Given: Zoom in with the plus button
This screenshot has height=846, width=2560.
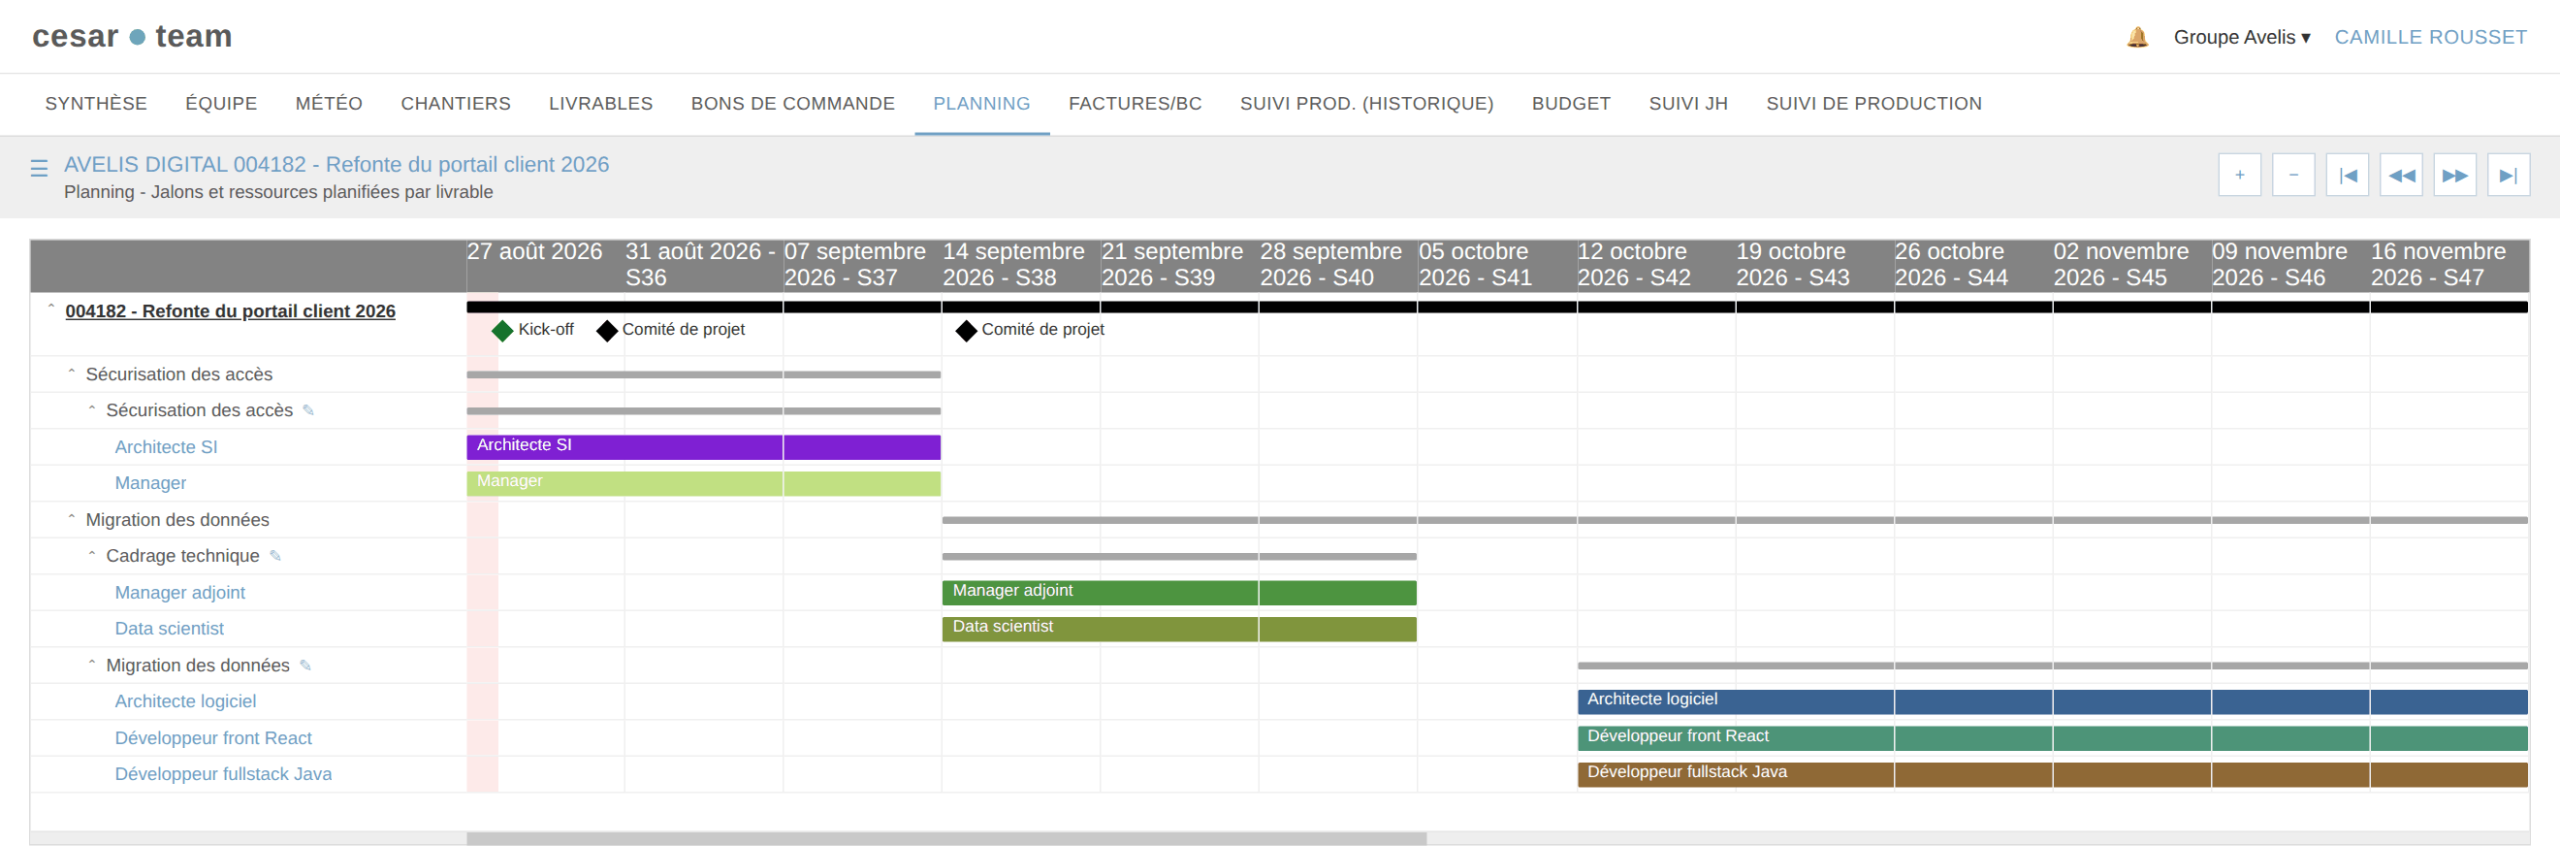Looking at the screenshot, I should [2240, 175].
